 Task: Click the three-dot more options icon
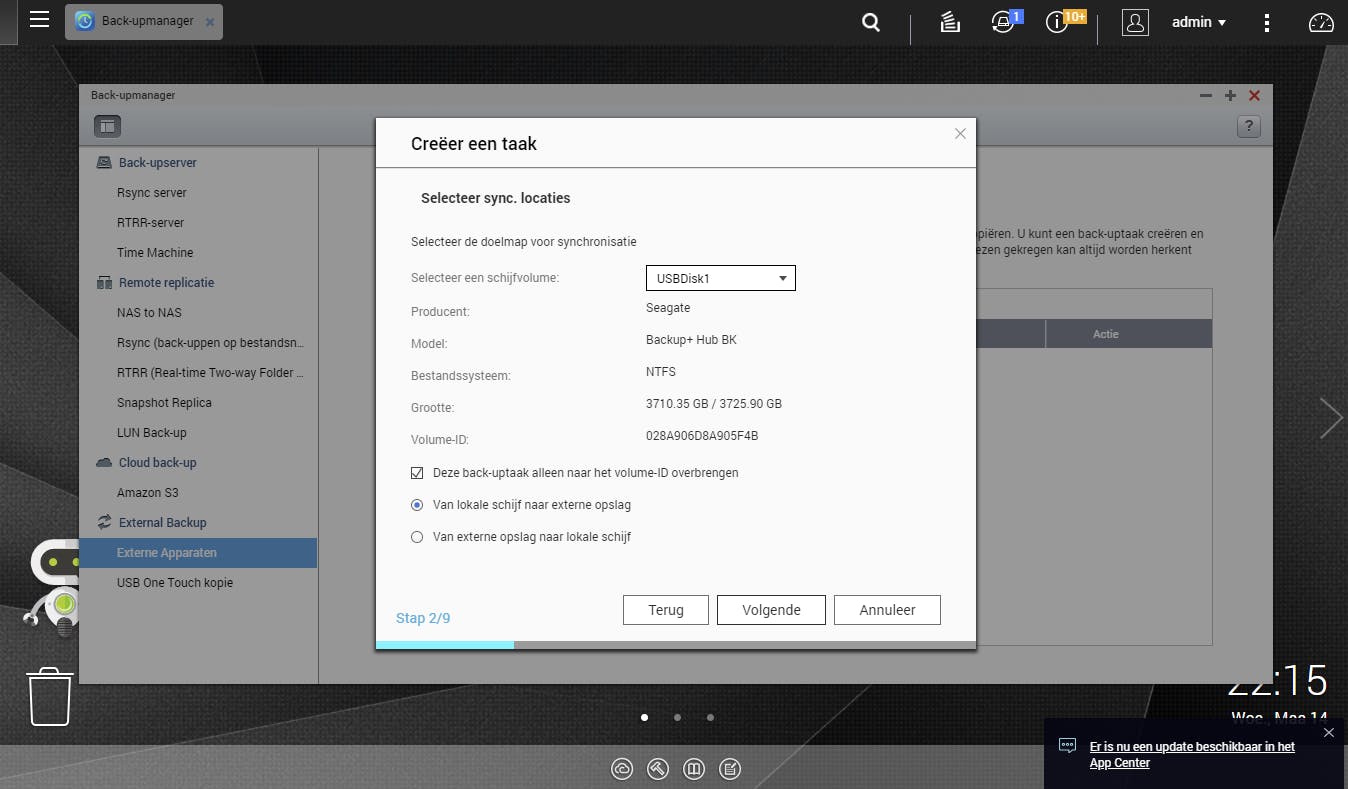(x=1267, y=22)
